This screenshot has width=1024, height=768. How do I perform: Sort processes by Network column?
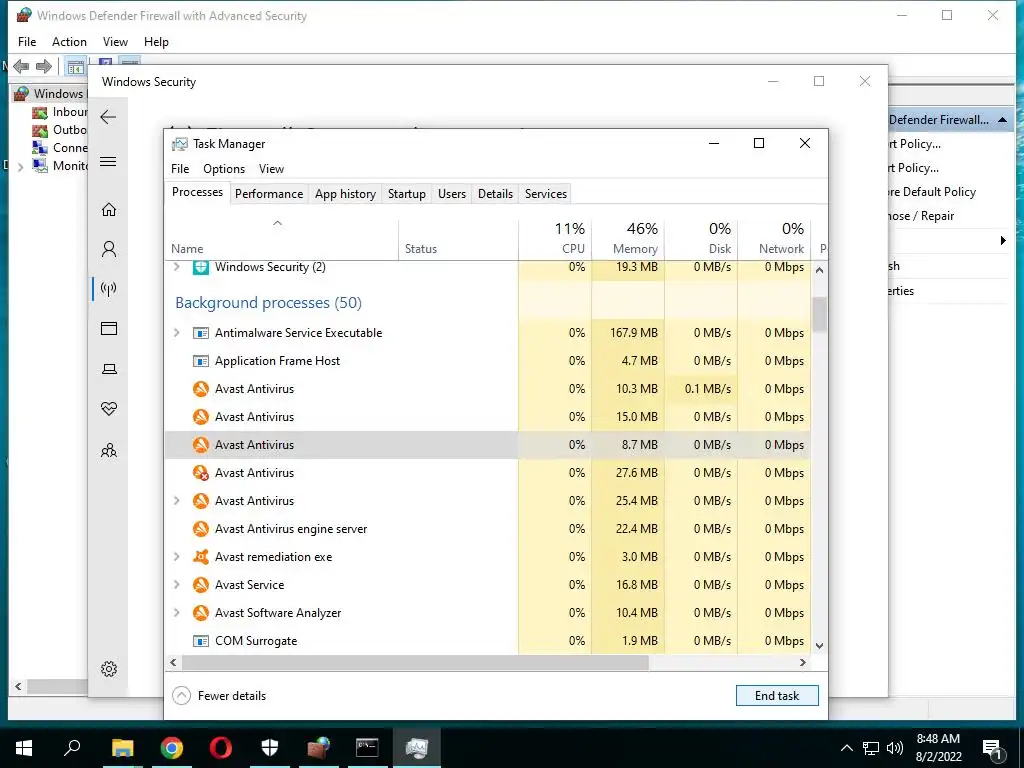click(775, 238)
